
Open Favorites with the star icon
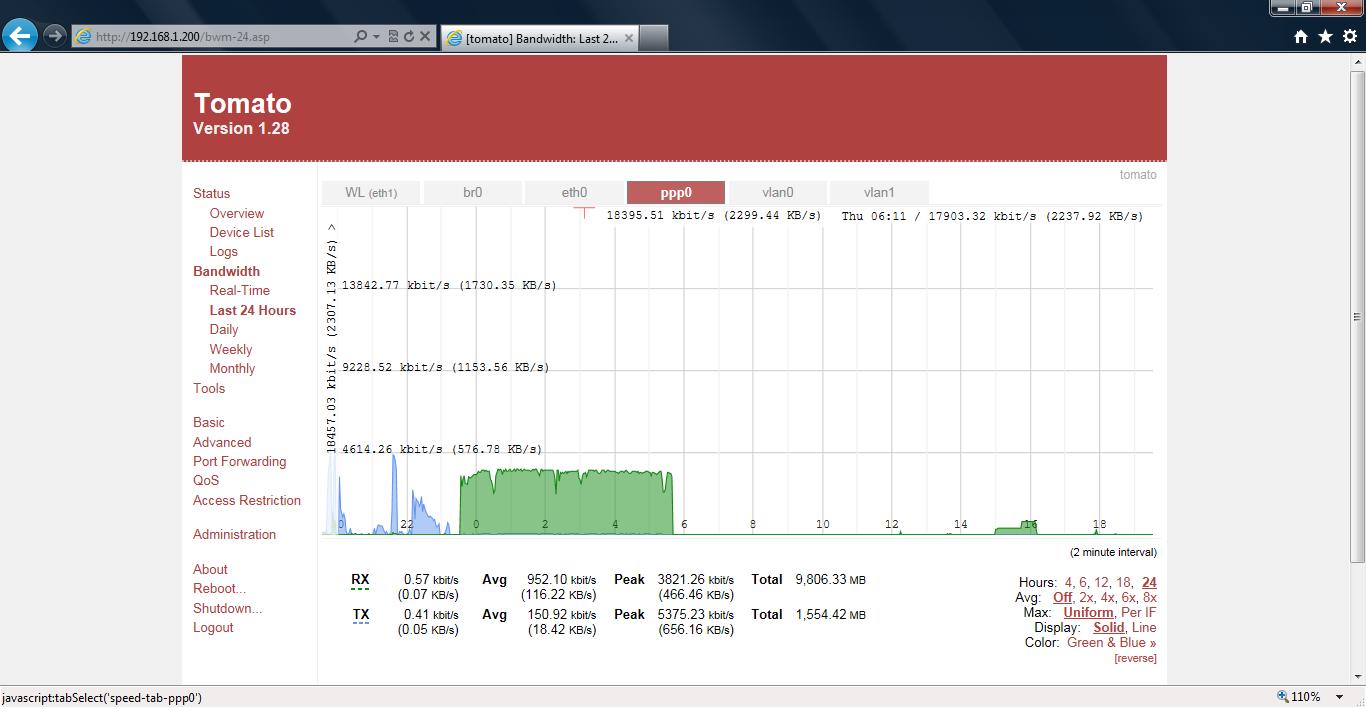tap(1325, 36)
